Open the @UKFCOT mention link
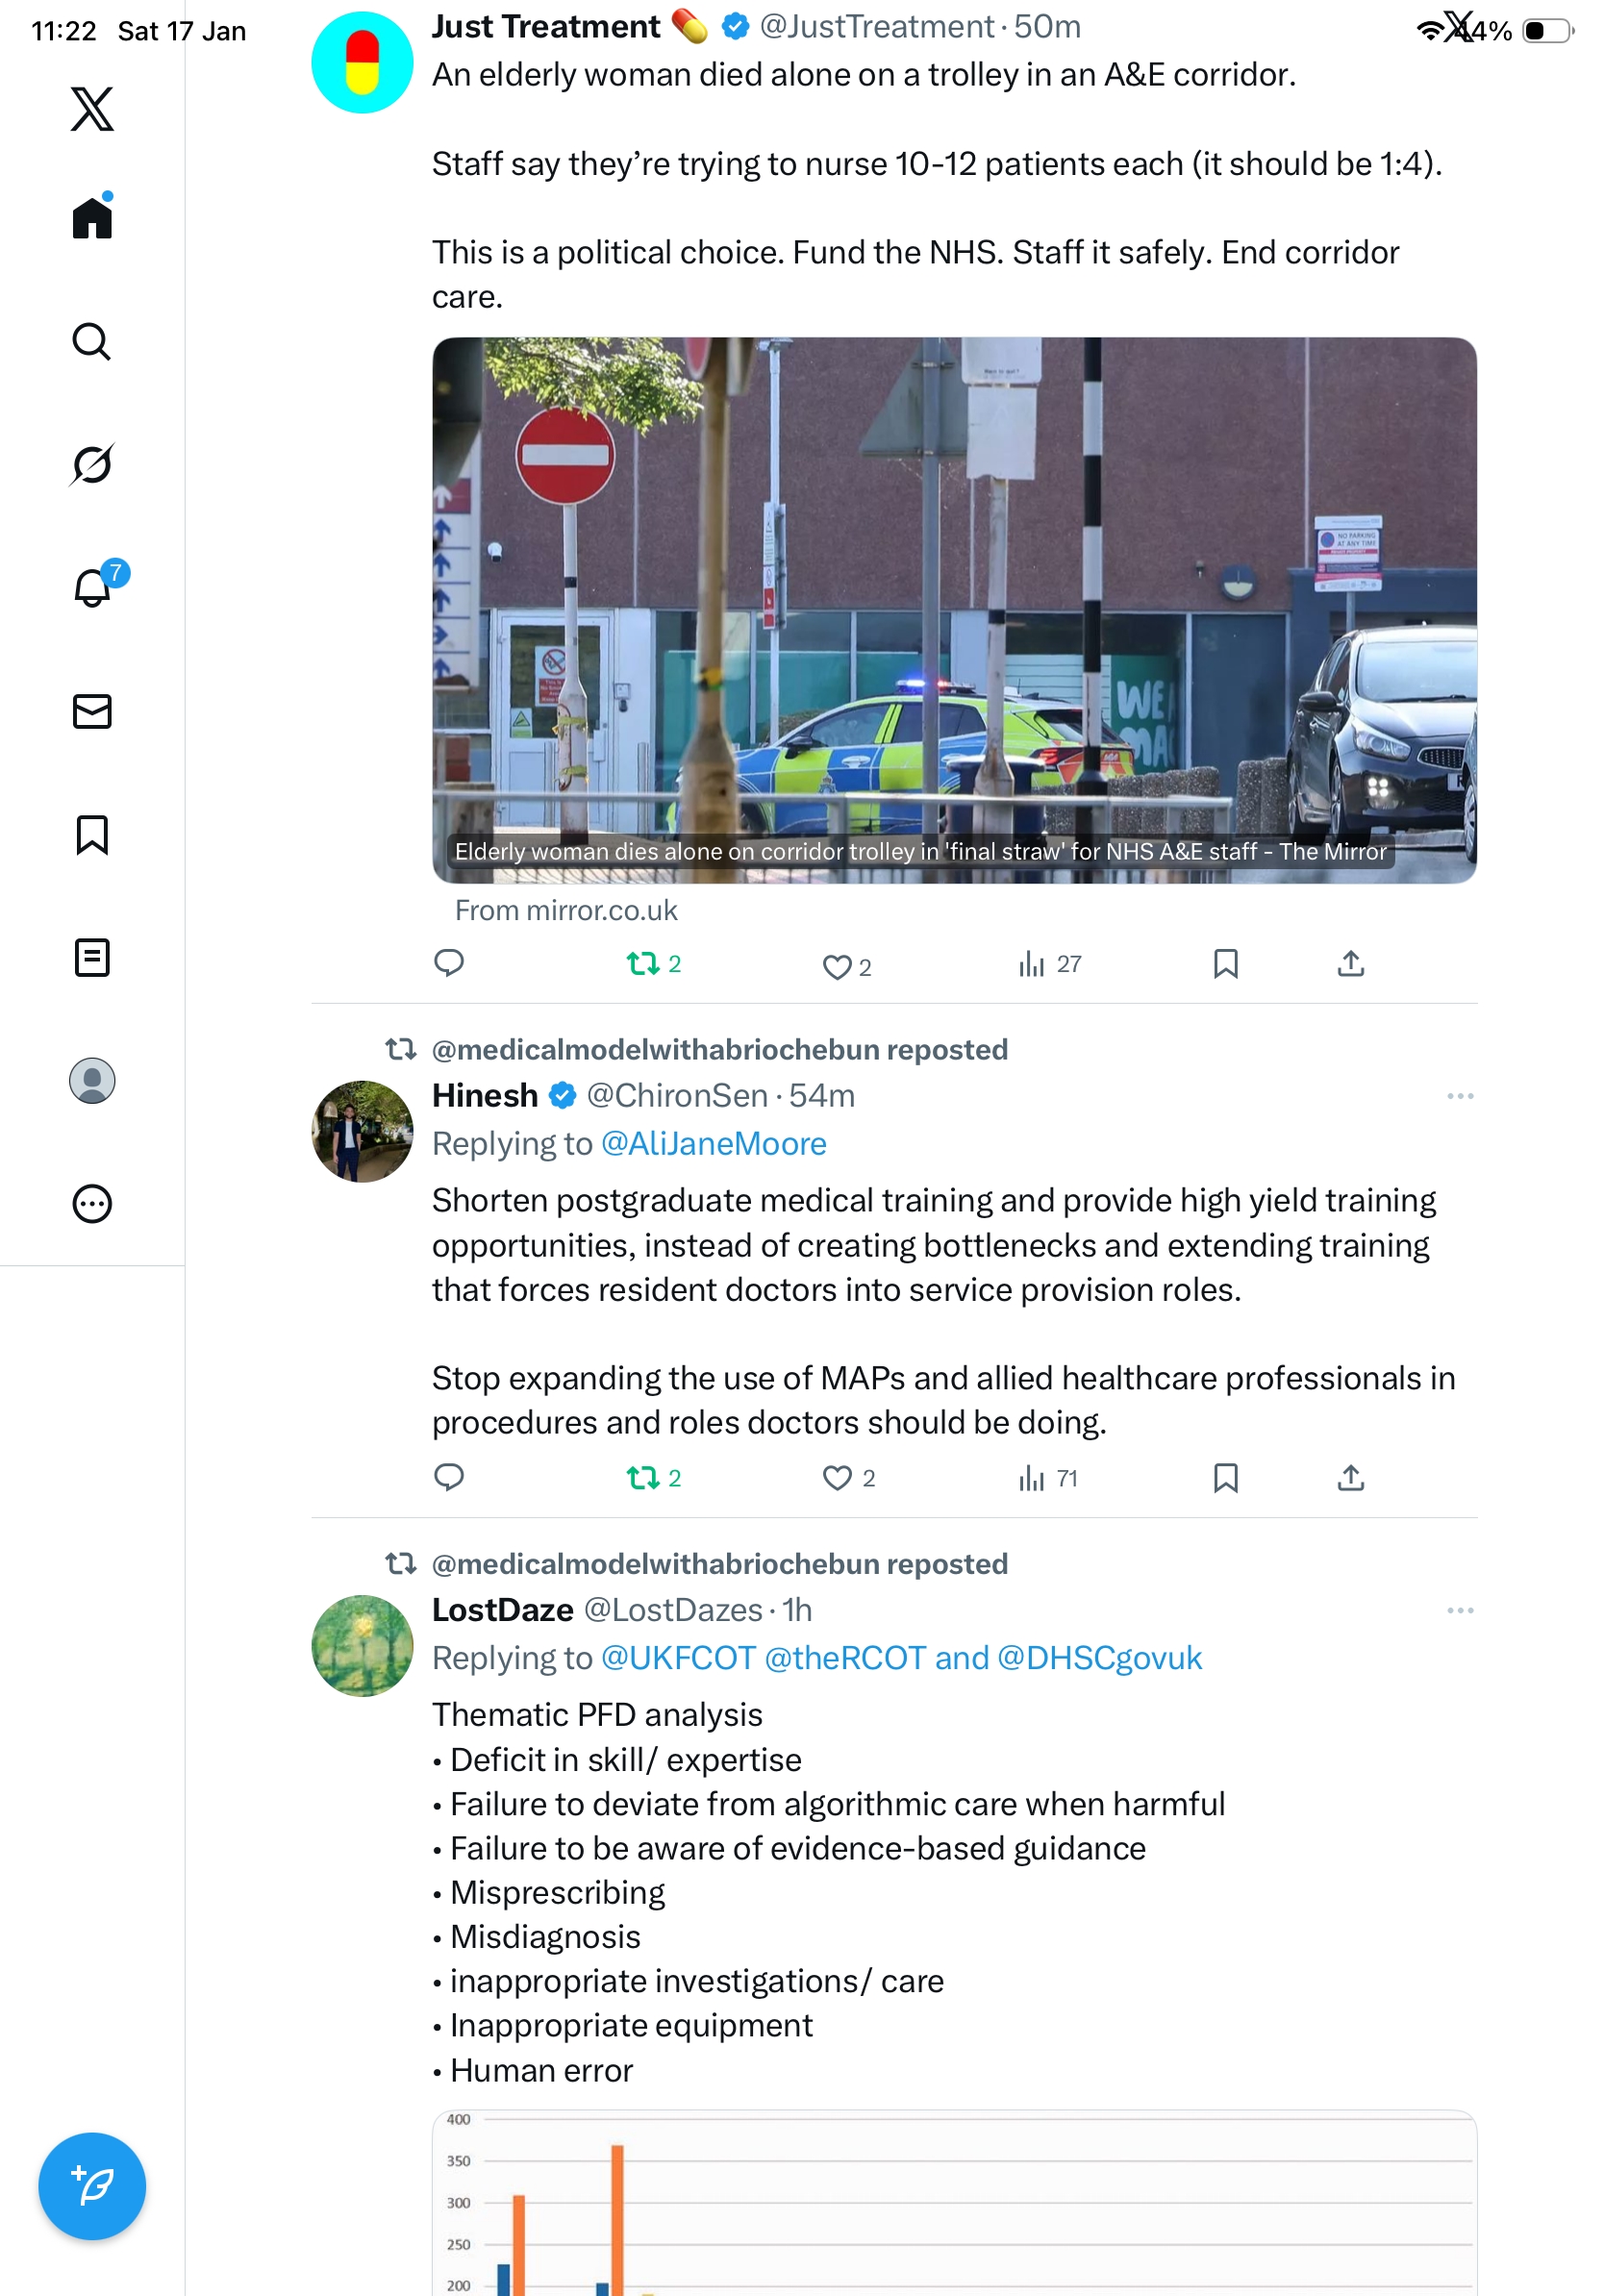 678,1657
